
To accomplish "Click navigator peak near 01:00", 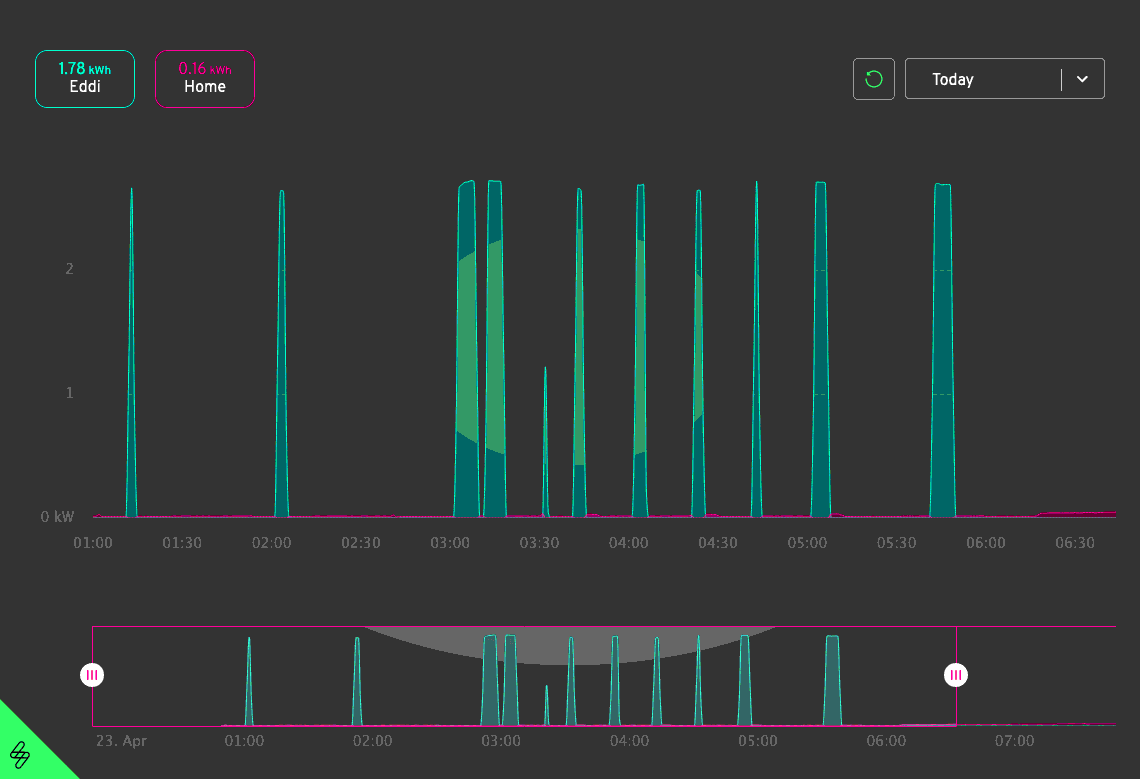I will pos(249,690).
